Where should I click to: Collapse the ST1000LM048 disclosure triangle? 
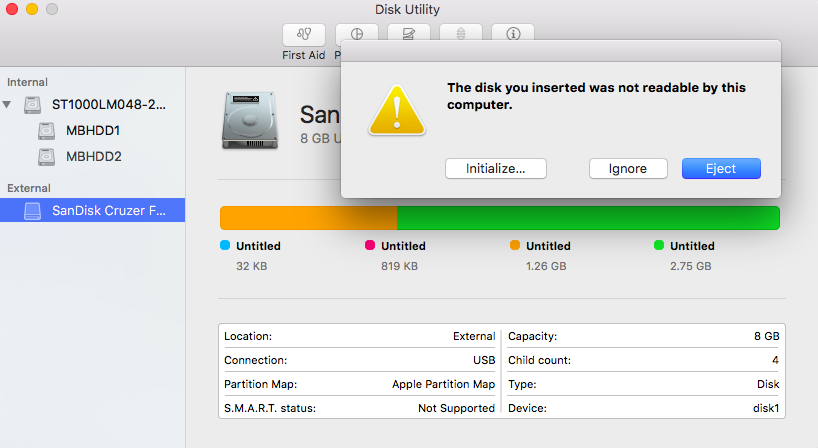7,104
